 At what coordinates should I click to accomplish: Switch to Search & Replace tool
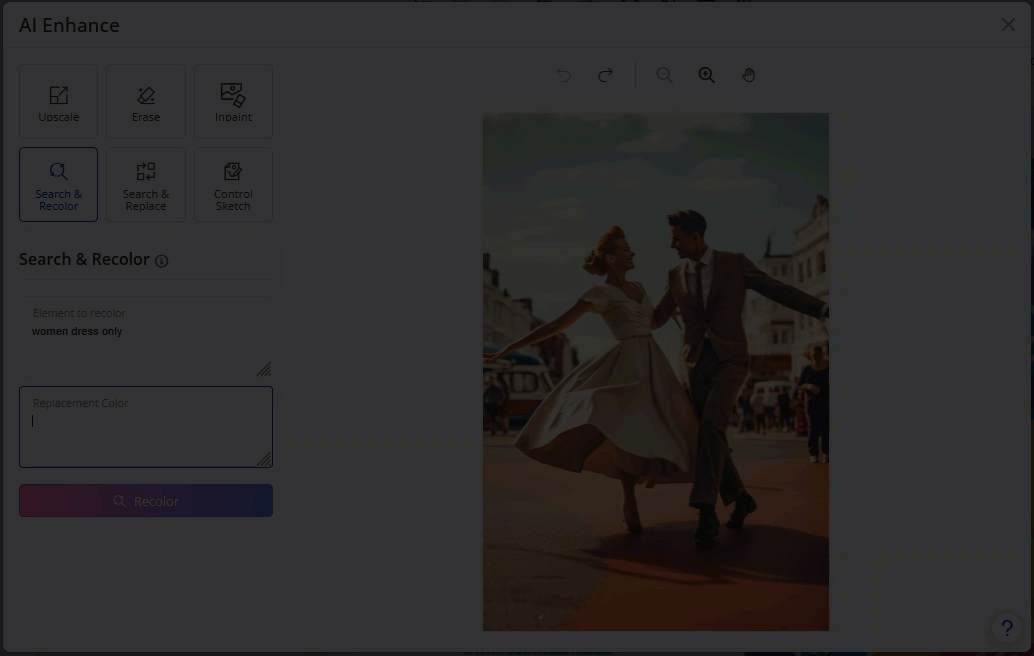[x=146, y=185]
